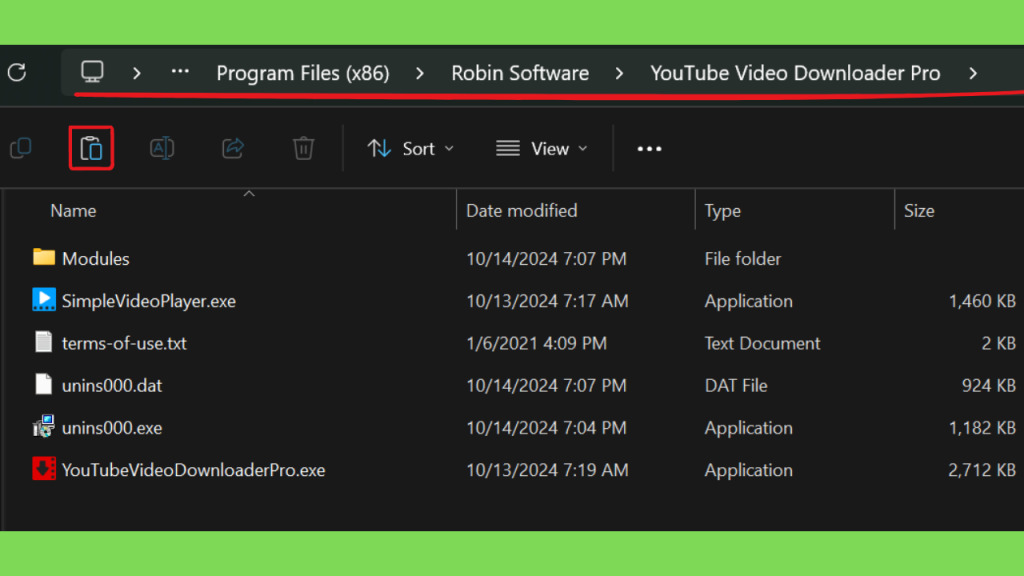
Task: Select the SimpleVideoPlayer.exe icon
Action: click(44, 300)
